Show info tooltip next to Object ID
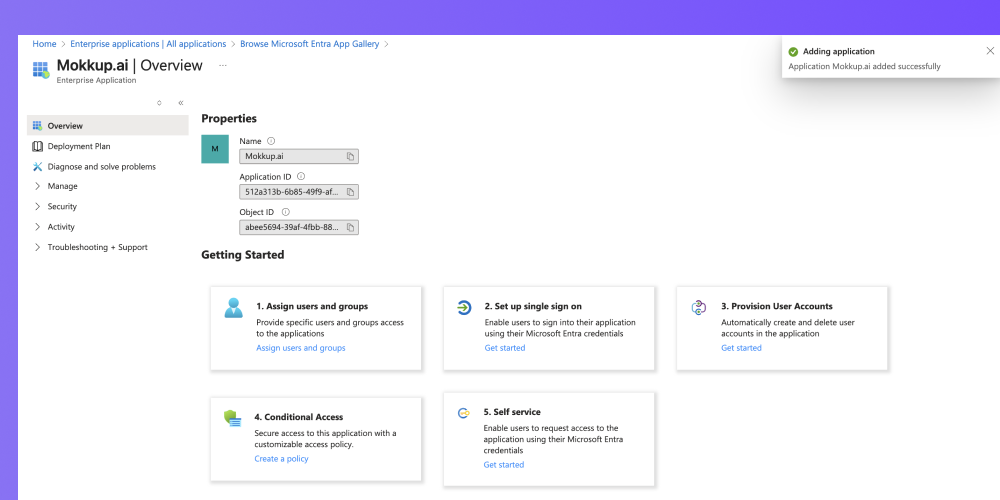This screenshot has height=500, width=1000. click(x=286, y=212)
